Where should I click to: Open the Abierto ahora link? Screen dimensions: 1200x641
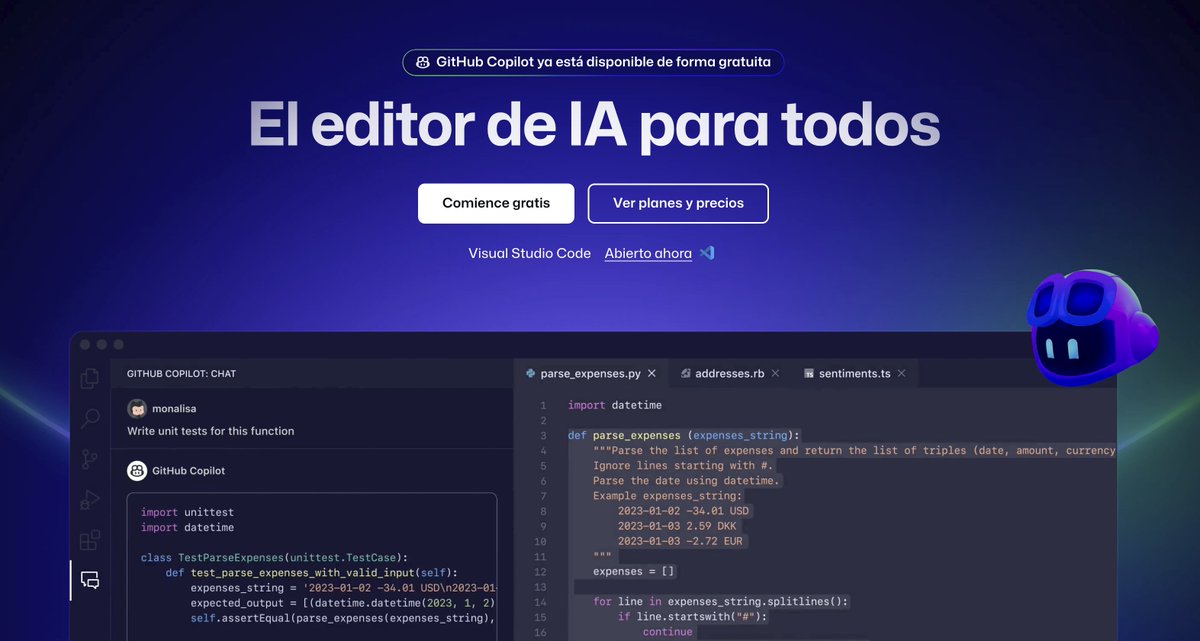648,253
